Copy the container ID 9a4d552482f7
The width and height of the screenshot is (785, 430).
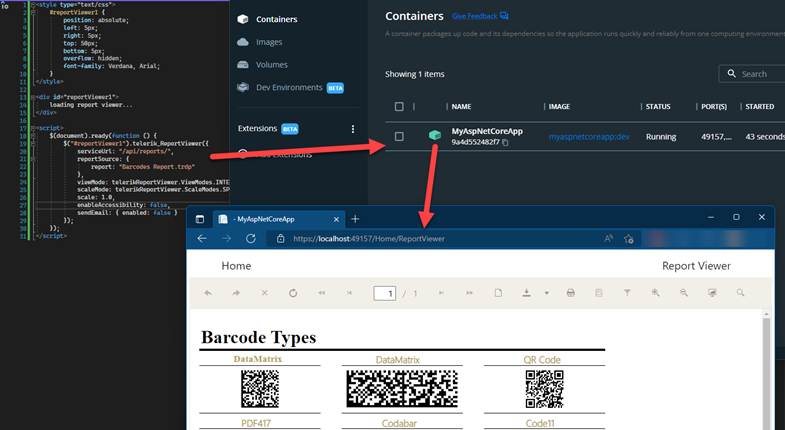point(506,143)
